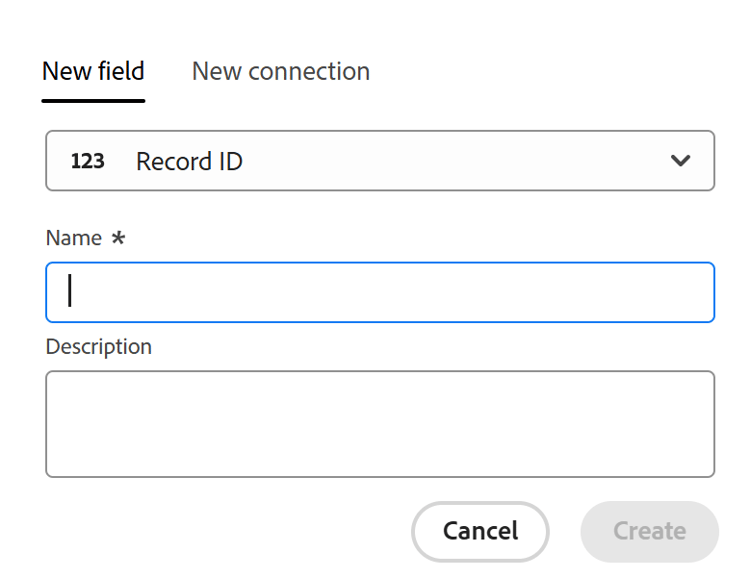Click the right end of Name field
Image resolution: width=750 pixels, height=578 pixels.
pyautogui.click(x=690, y=292)
